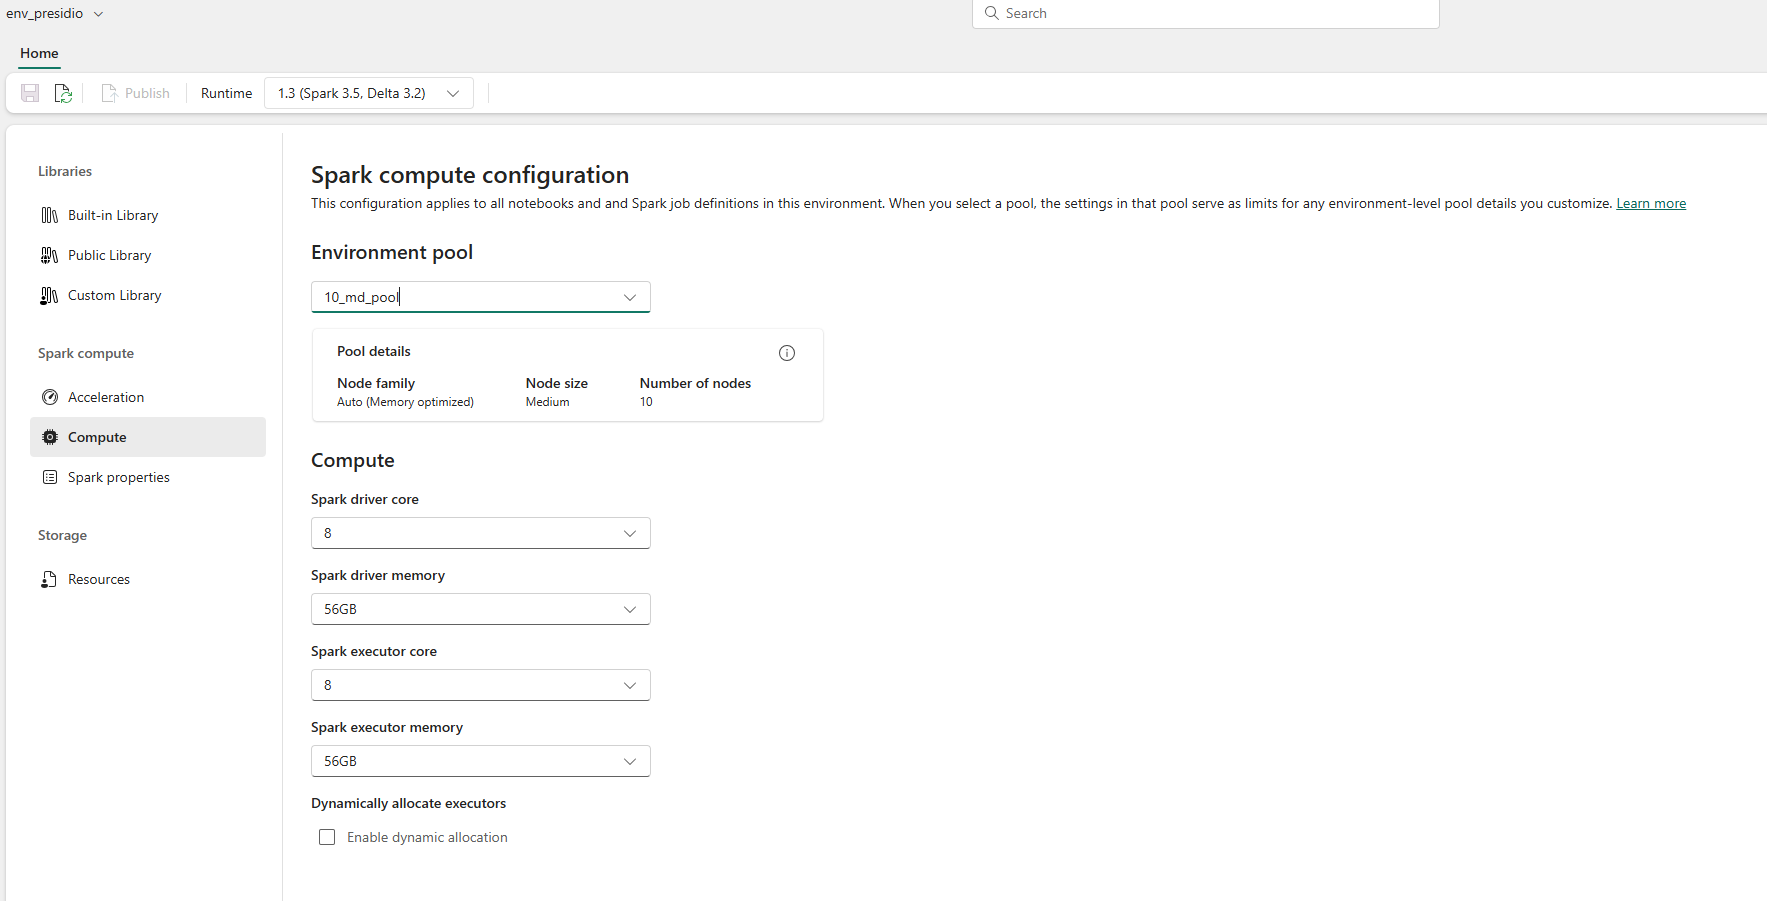The width and height of the screenshot is (1767, 901).
Task: Click the Publish page icon
Action: (x=109, y=93)
